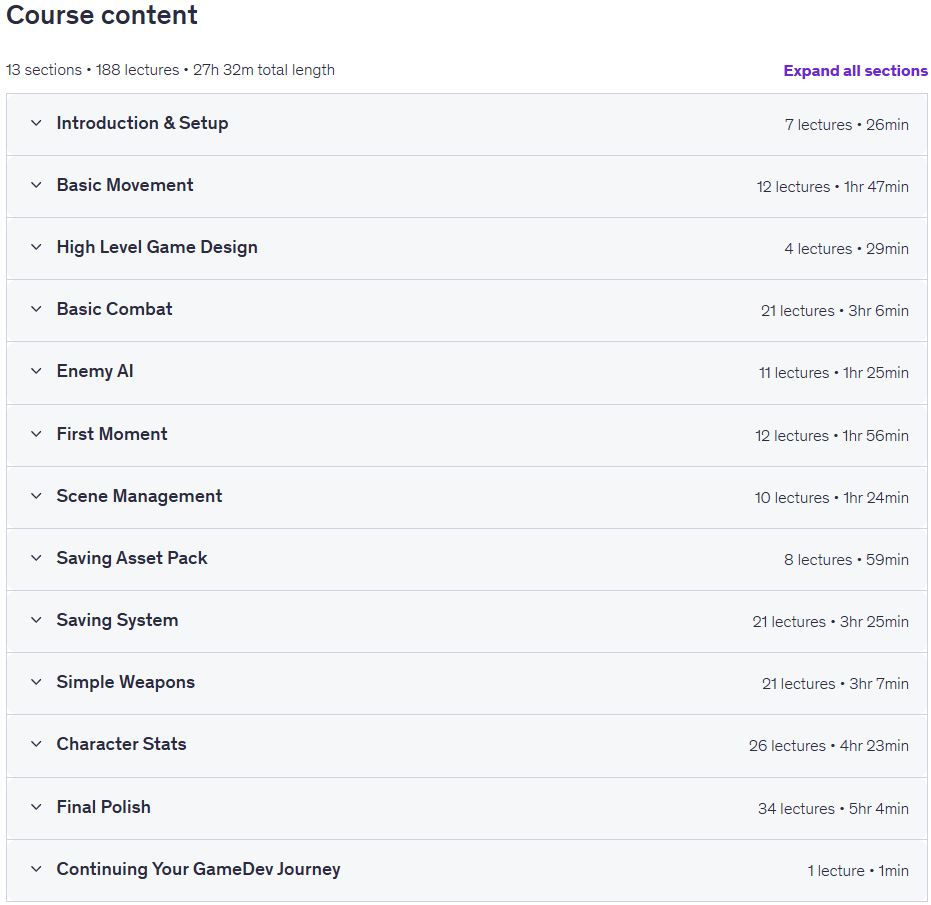The image size is (931, 905).
Task: Expand the Basic Movement chevron
Action: click(x=36, y=185)
